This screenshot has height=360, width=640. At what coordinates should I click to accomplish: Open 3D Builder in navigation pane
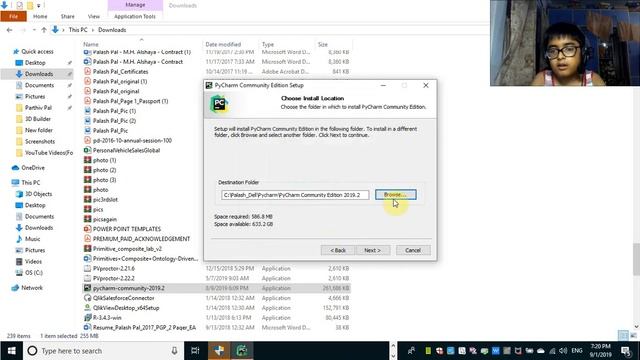[38, 119]
